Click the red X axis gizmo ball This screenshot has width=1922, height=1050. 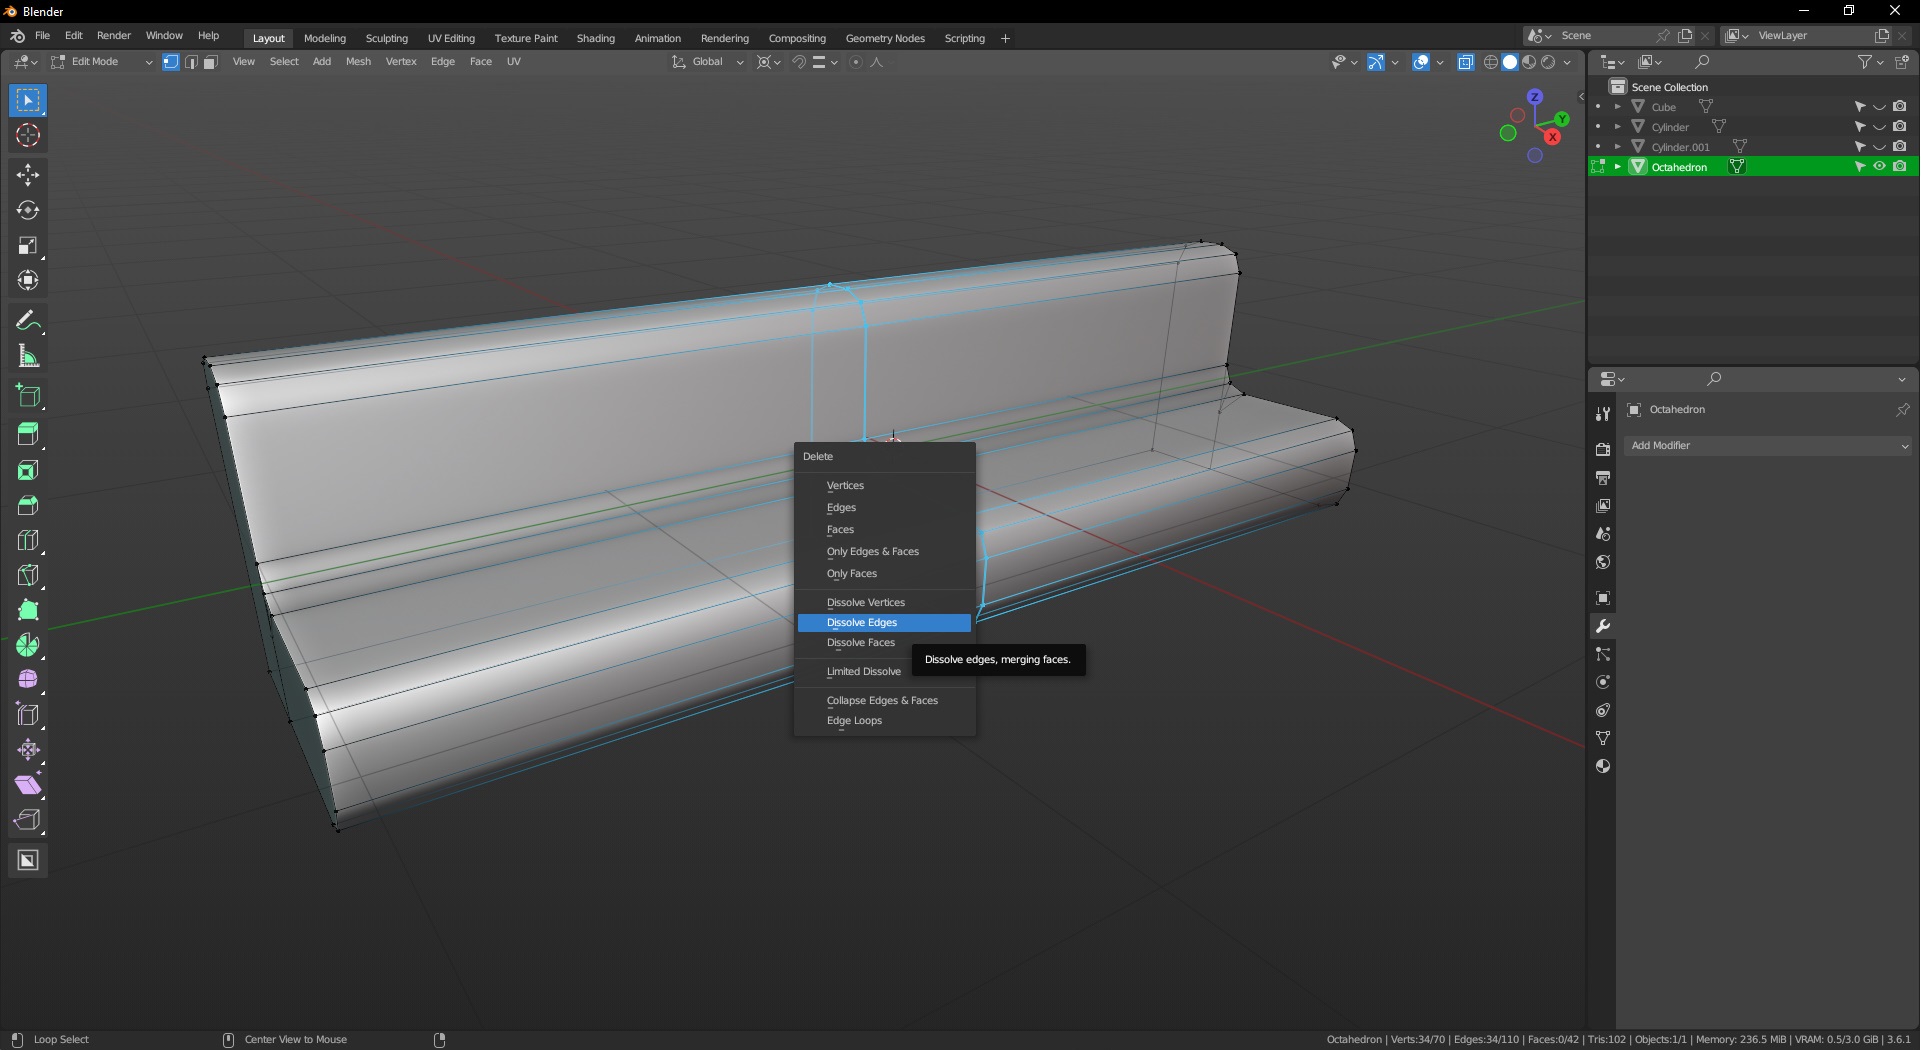click(1553, 137)
